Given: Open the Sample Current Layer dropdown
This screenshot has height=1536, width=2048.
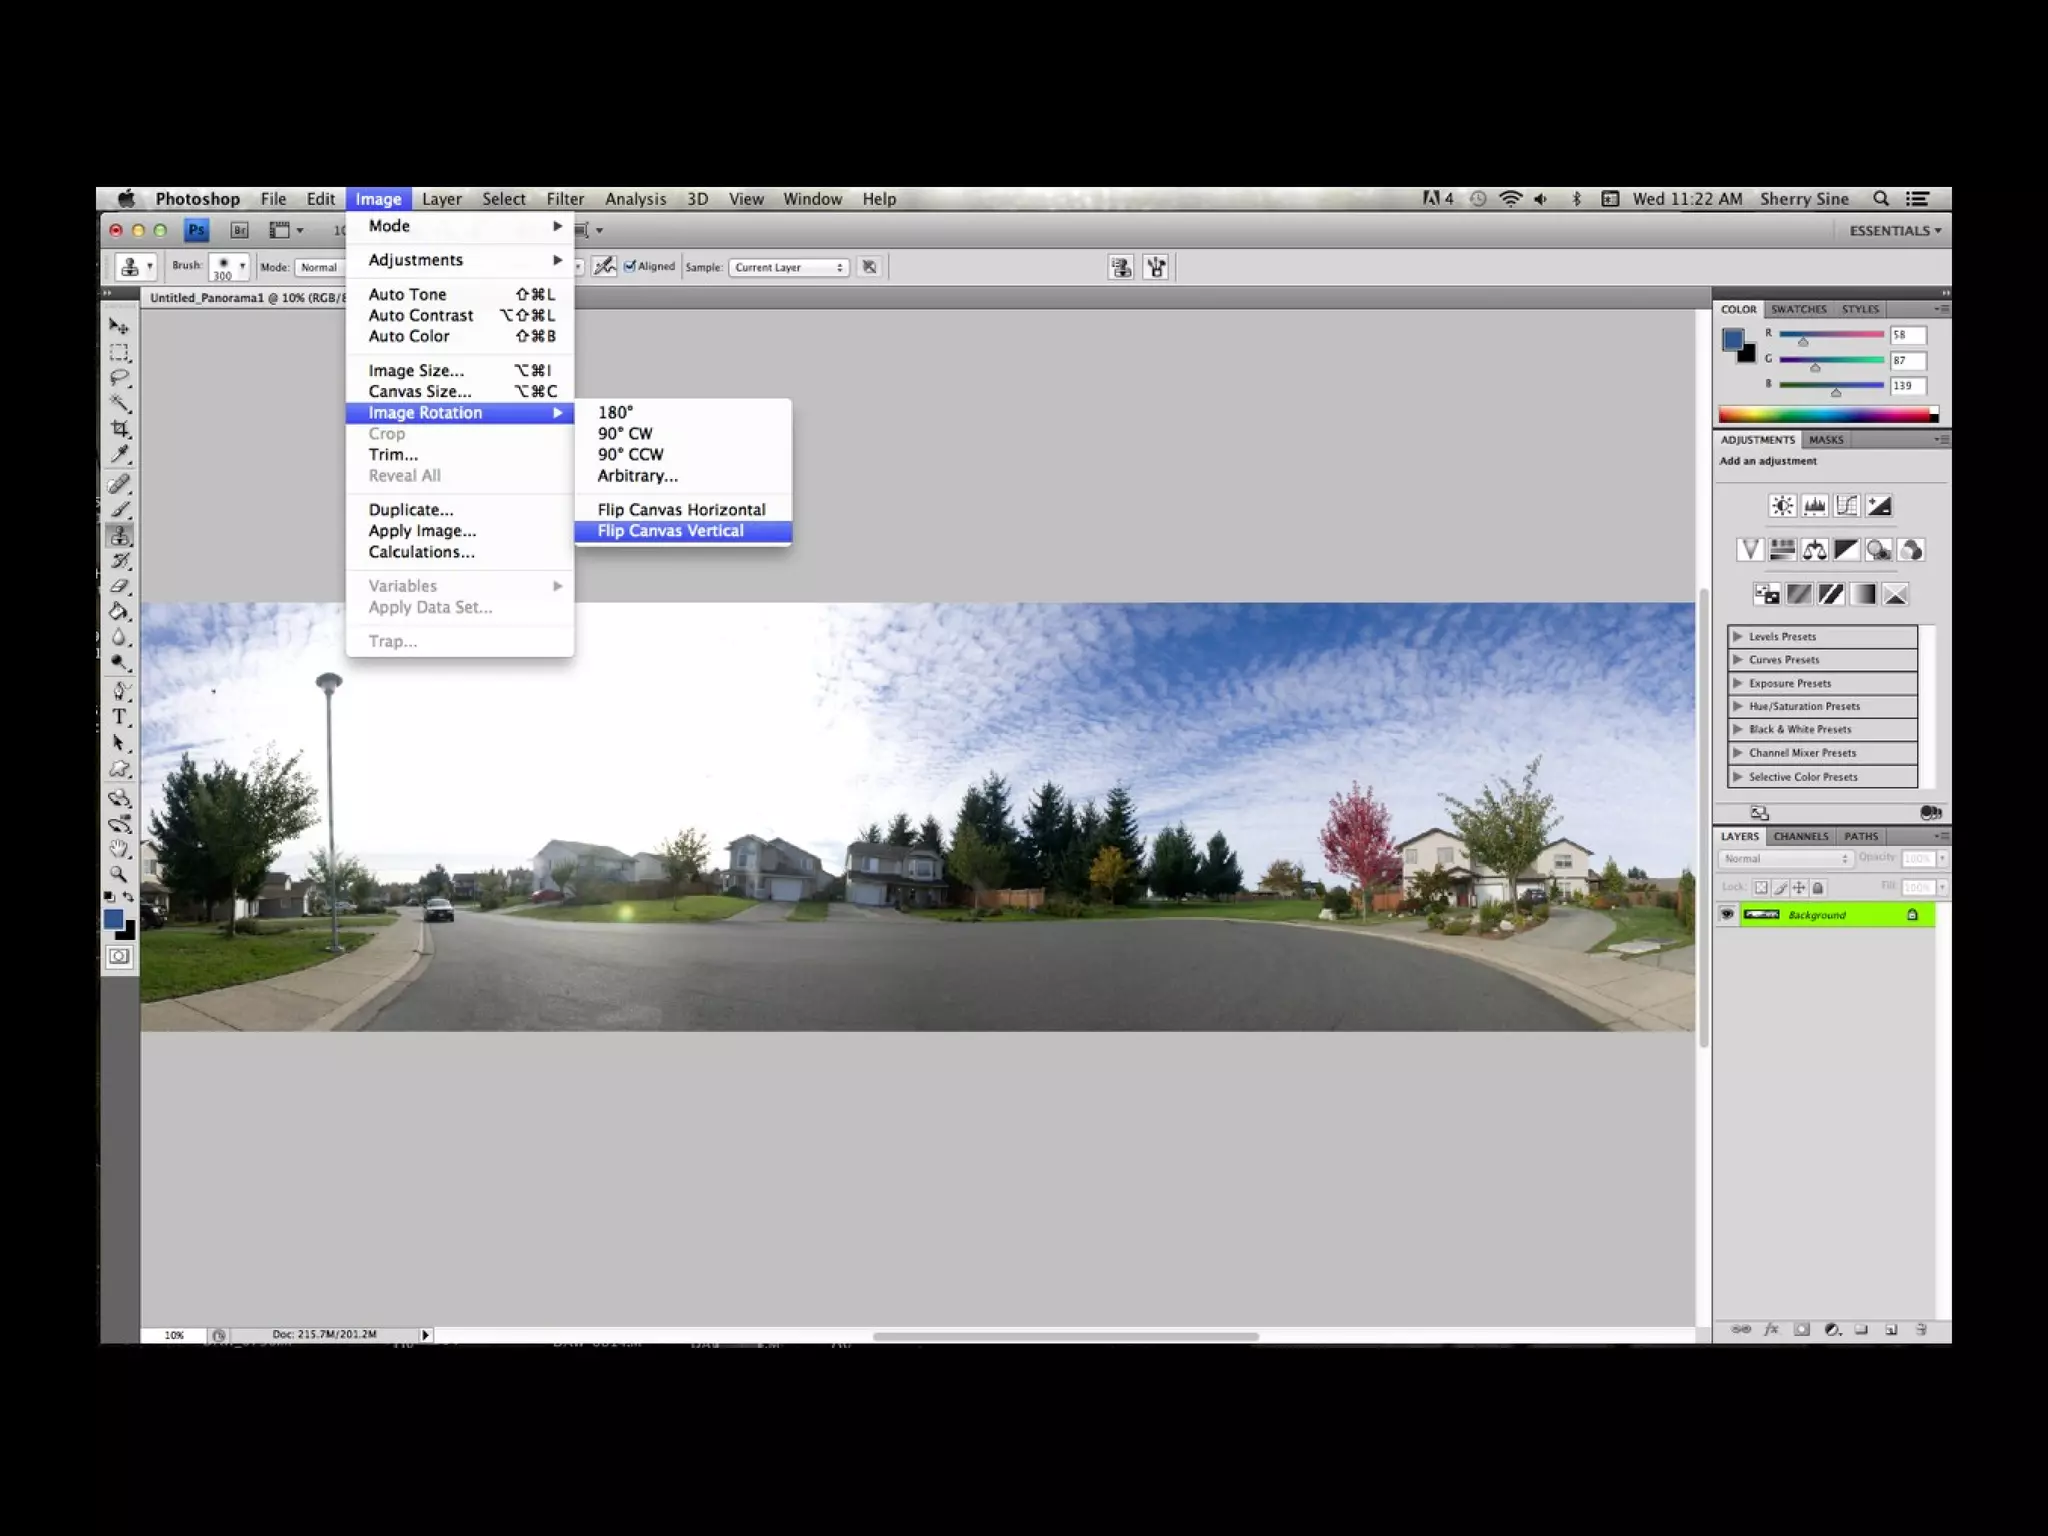Looking at the screenshot, I should click(788, 267).
